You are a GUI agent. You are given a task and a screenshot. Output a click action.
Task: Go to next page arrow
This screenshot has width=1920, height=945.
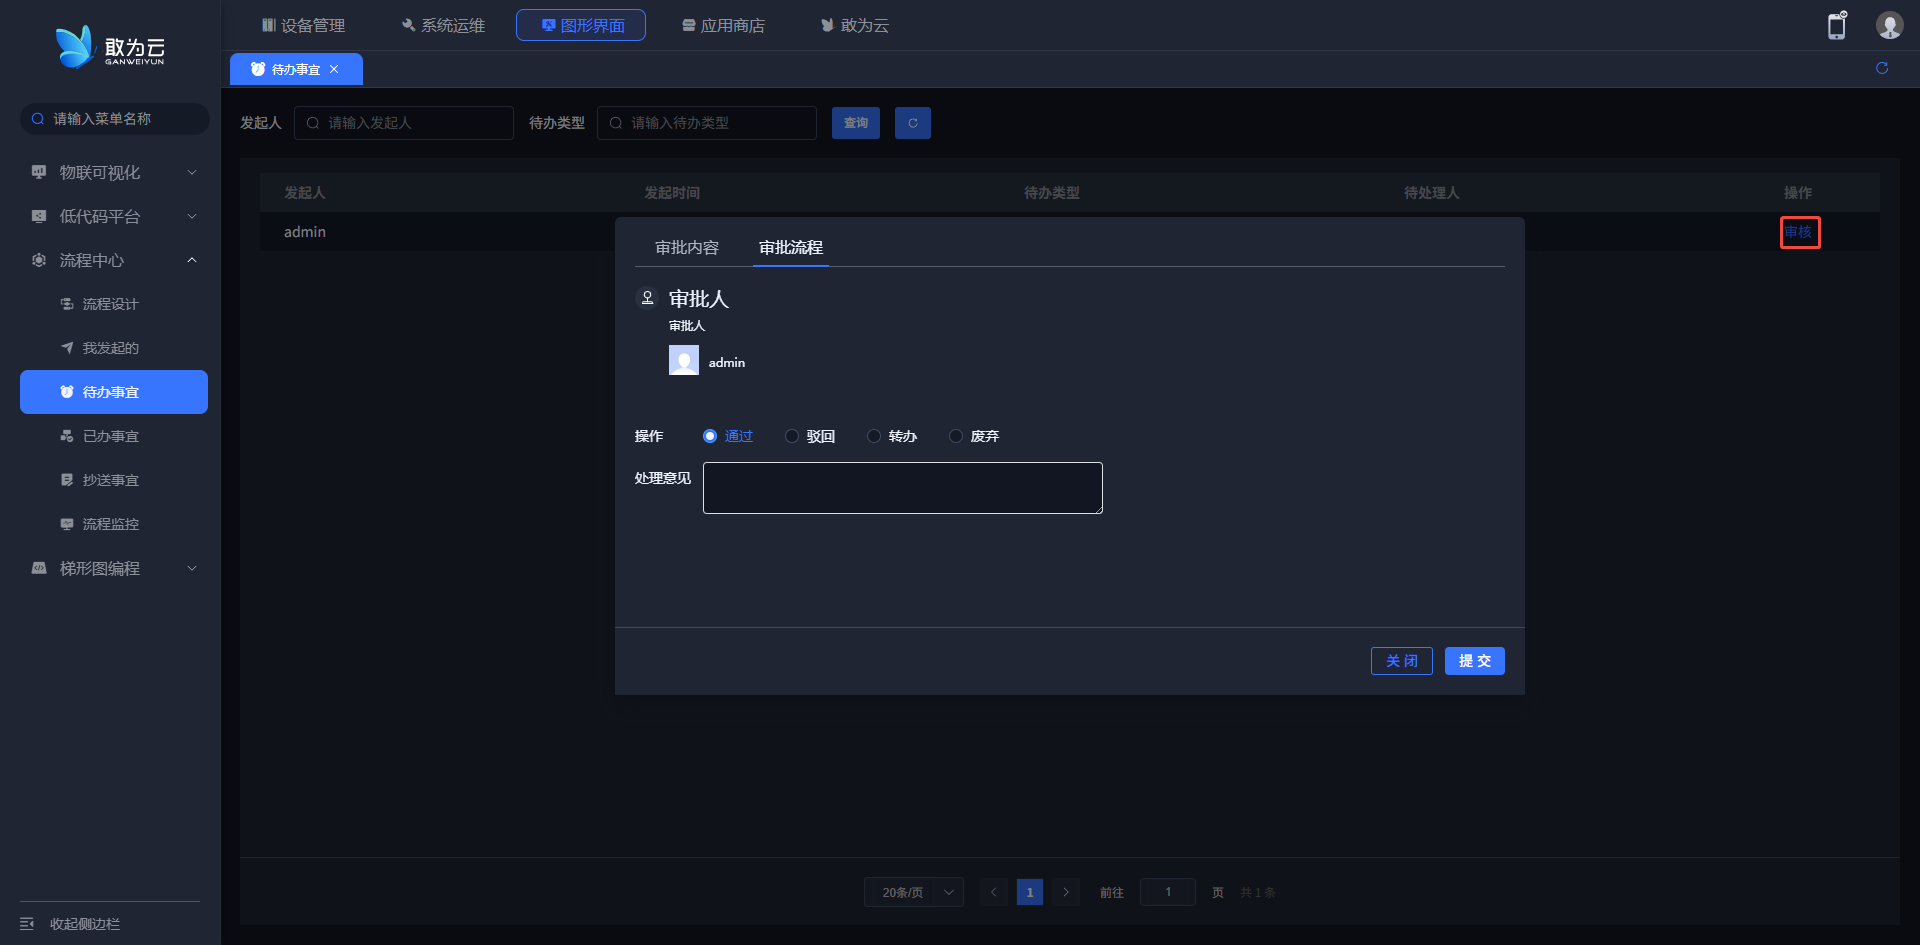pos(1066,892)
